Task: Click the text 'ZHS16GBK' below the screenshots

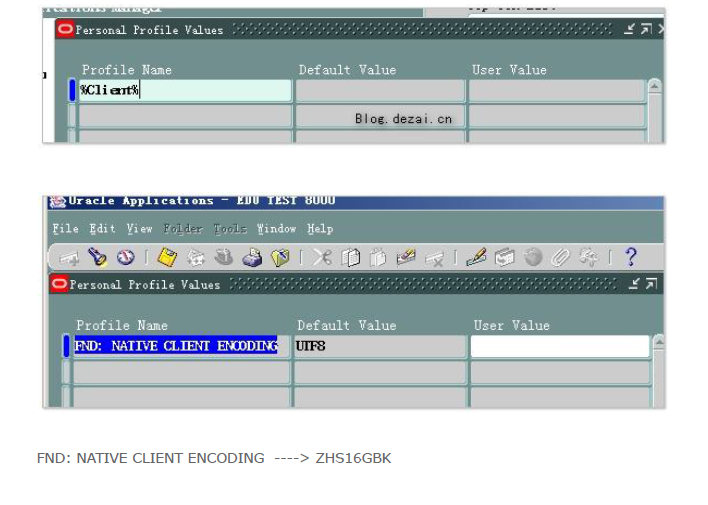Action: coord(353,458)
